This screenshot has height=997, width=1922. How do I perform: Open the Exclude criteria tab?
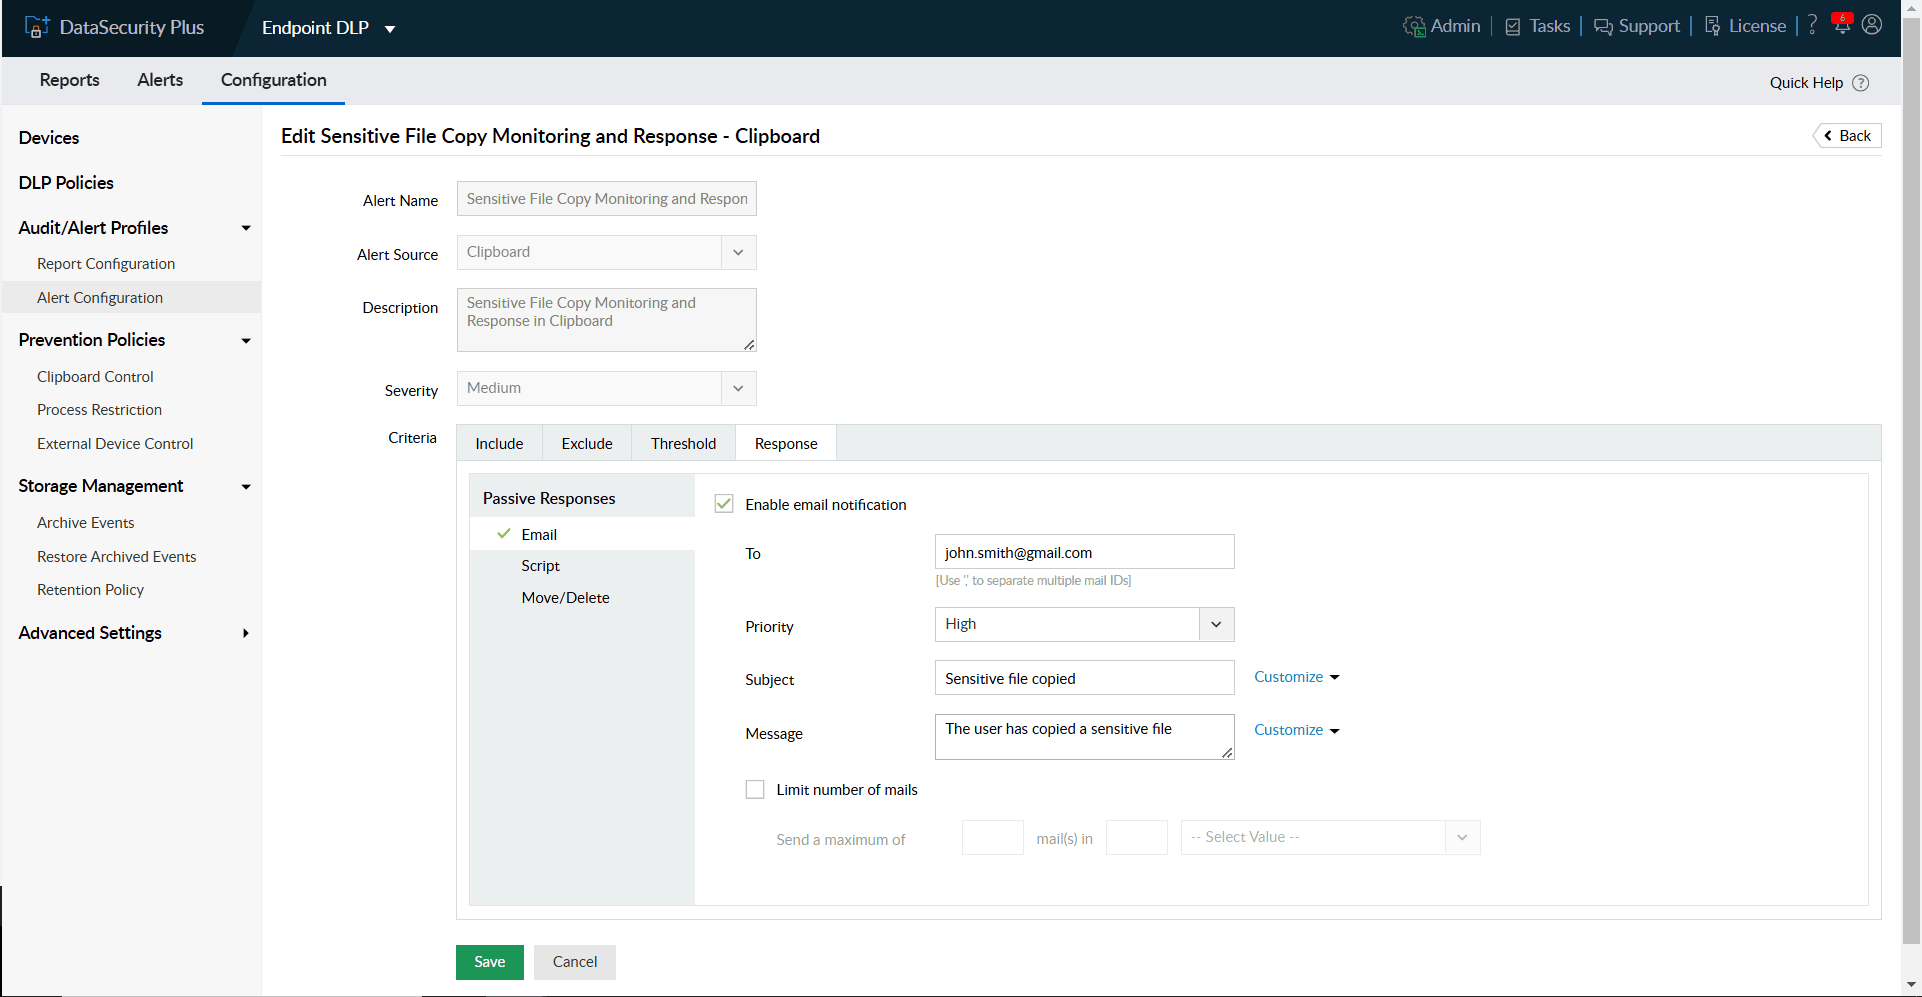click(x=587, y=443)
